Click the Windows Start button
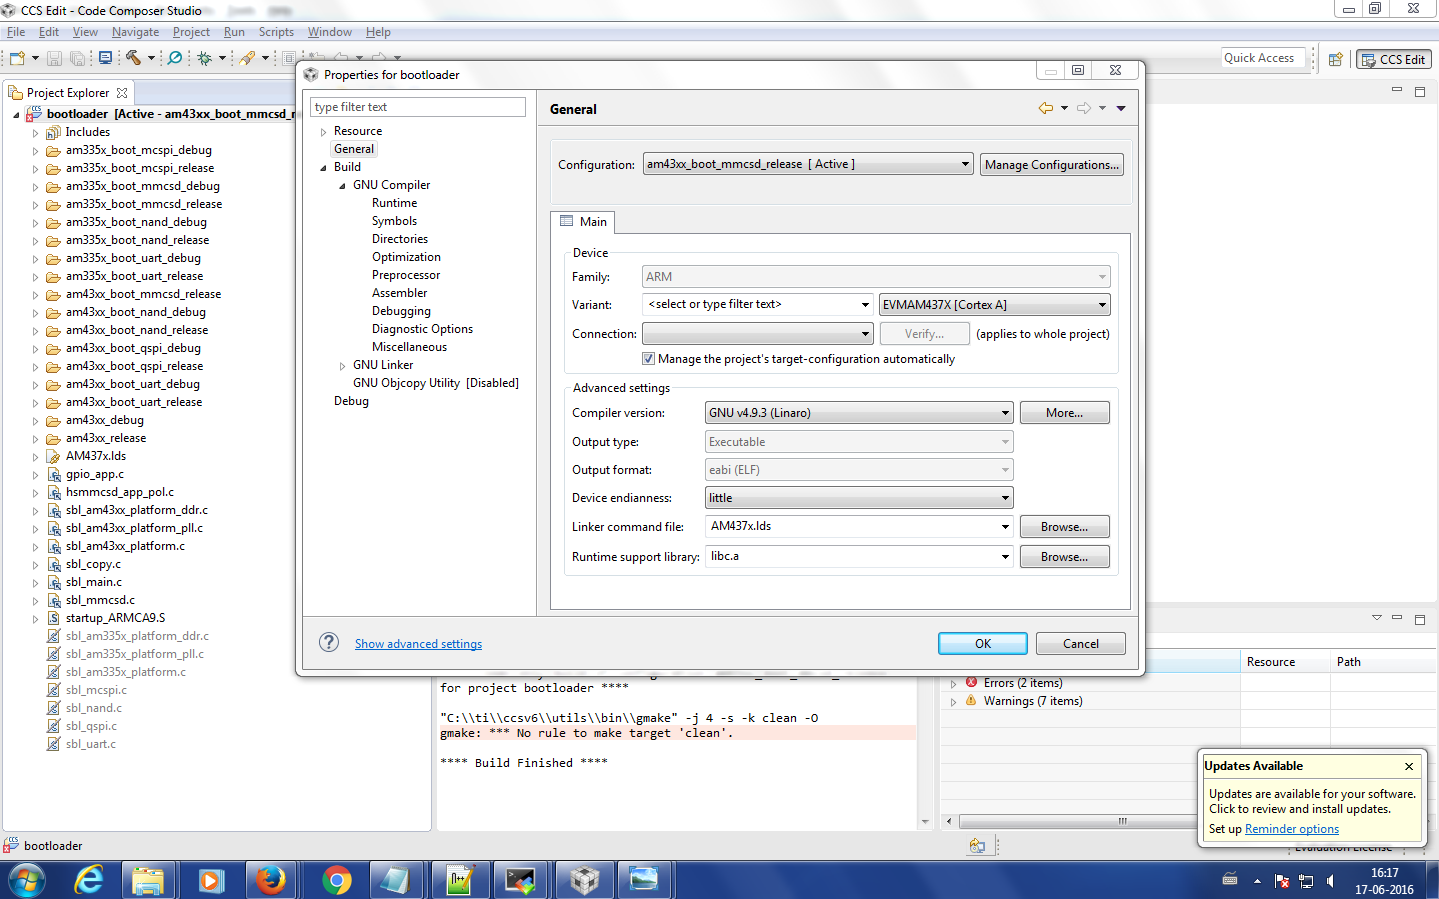Viewport: 1439px width, 899px height. [x=26, y=880]
